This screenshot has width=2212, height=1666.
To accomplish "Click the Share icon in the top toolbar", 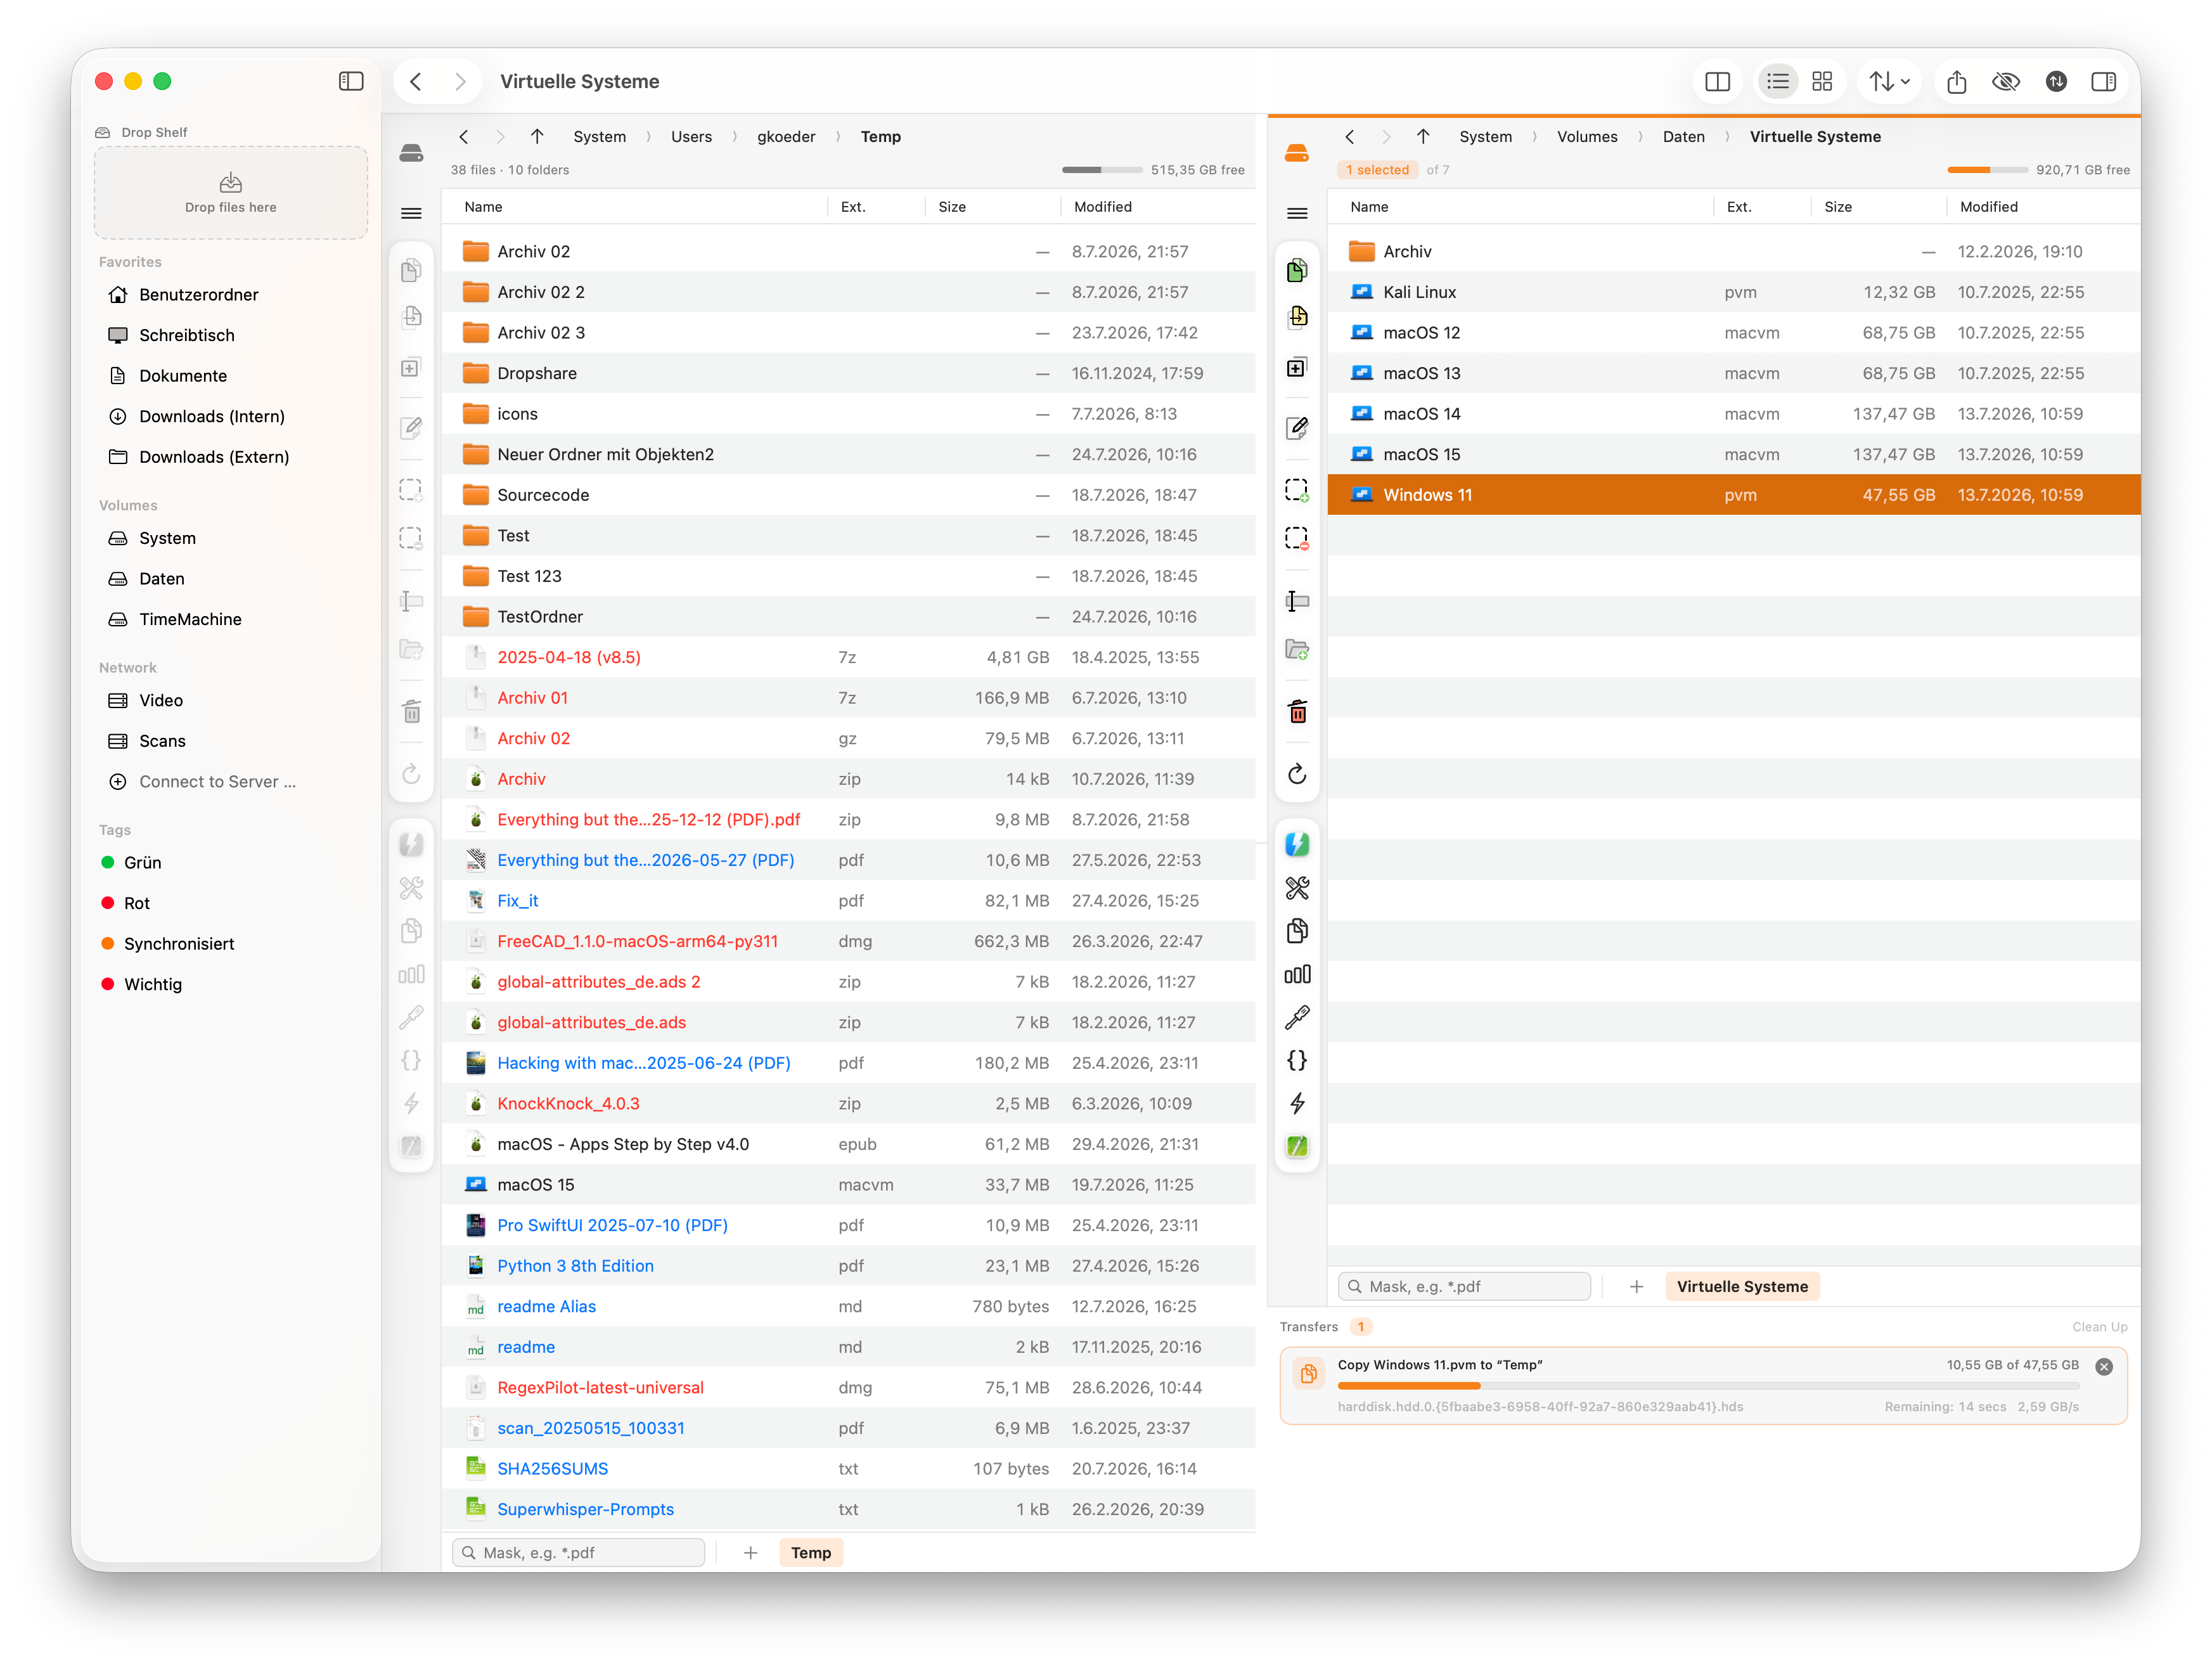I will pyautogui.click(x=1956, y=82).
